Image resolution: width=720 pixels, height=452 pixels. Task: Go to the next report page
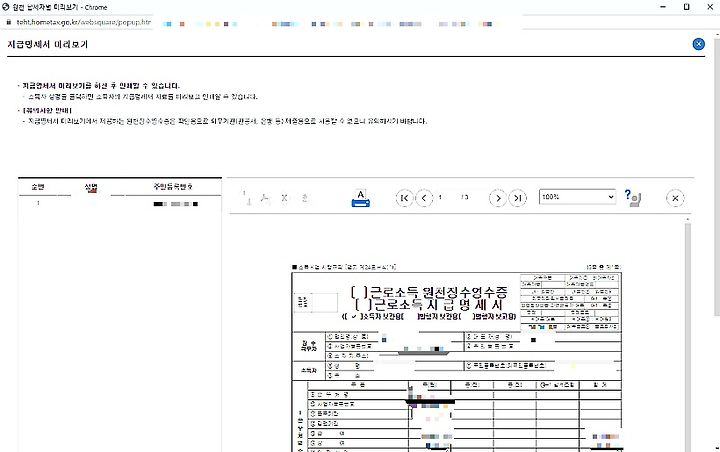pos(498,198)
